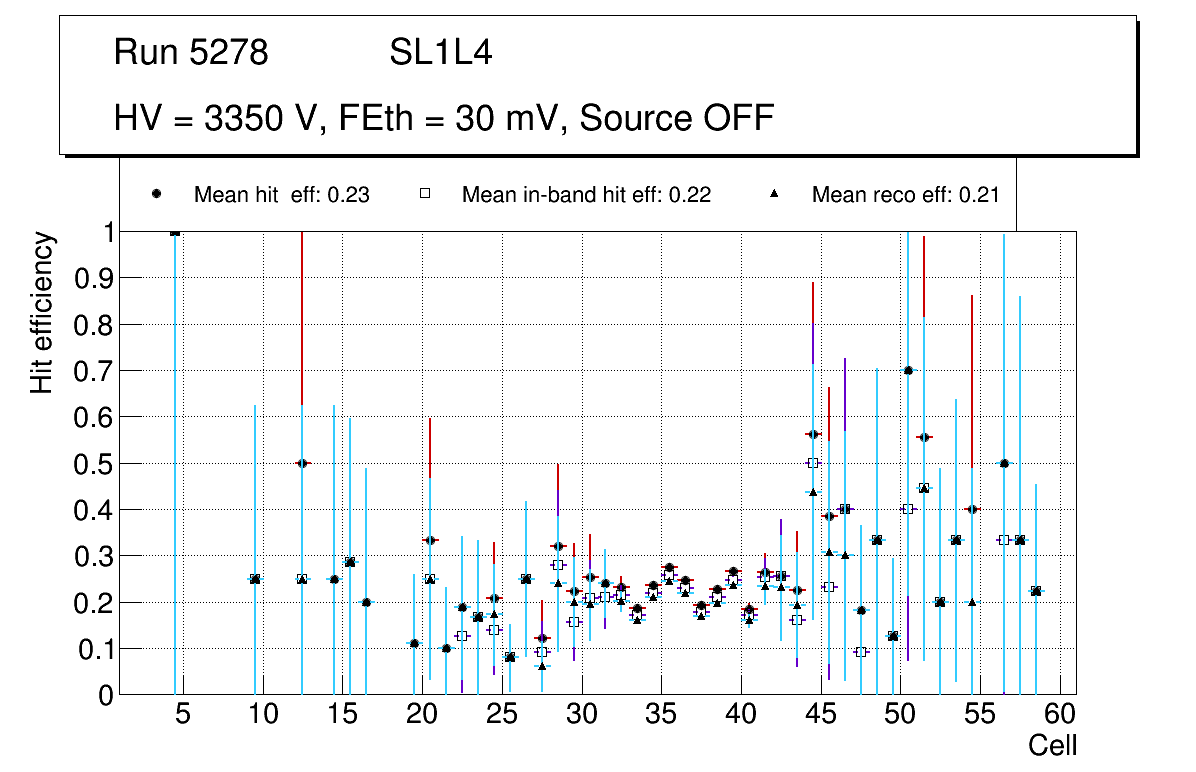
Task: Select the 'Mean hit eff: 0.23' legend label
Action: (x=281, y=195)
